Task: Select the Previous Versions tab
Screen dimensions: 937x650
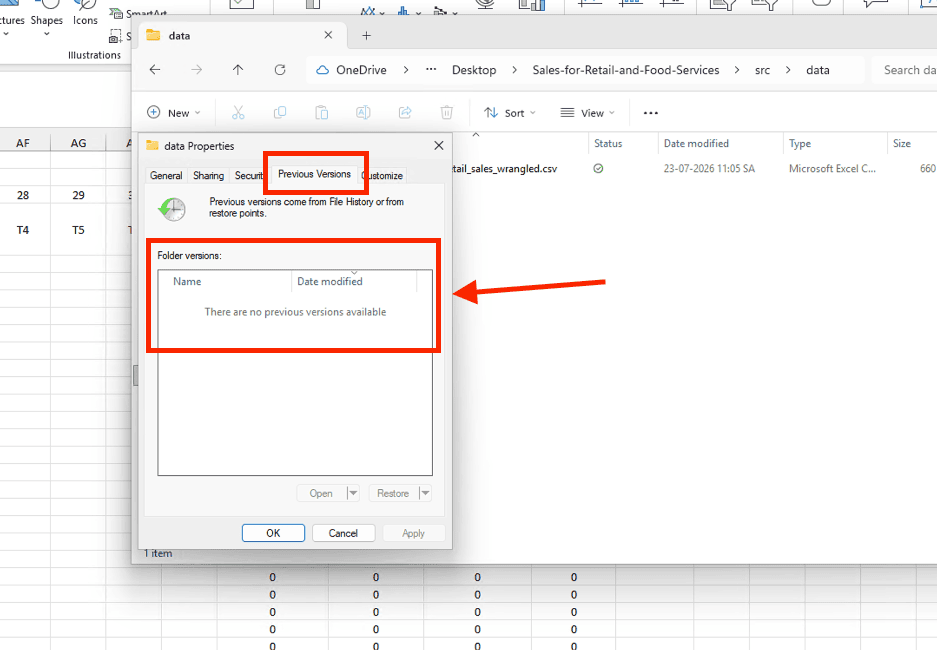Action: pyautogui.click(x=314, y=174)
